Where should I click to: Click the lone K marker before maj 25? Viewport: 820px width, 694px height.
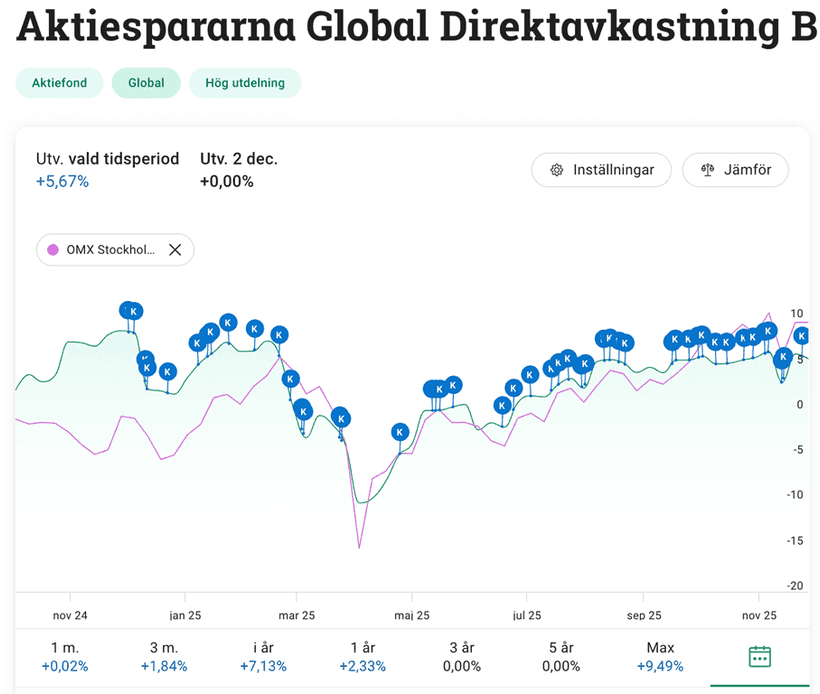tap(400, 432)
